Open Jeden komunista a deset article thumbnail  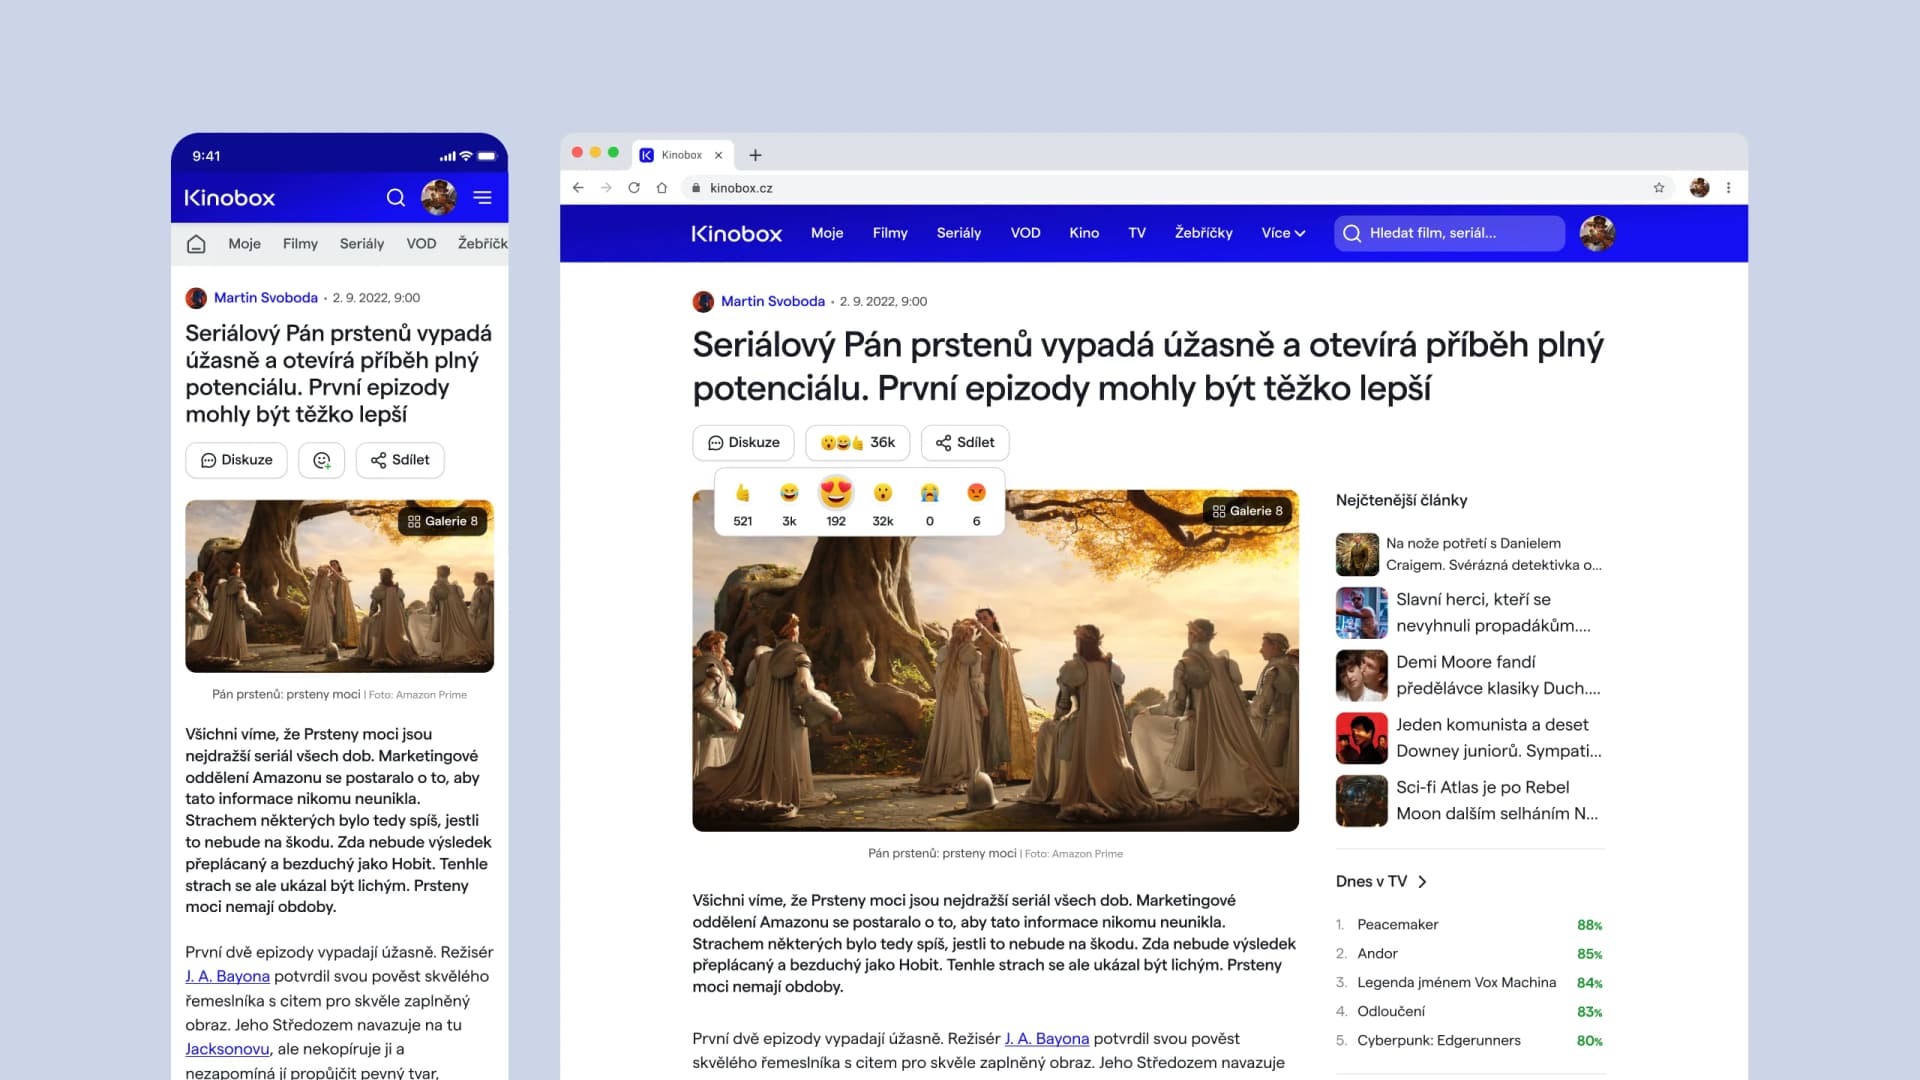[x=1361, y=738]
